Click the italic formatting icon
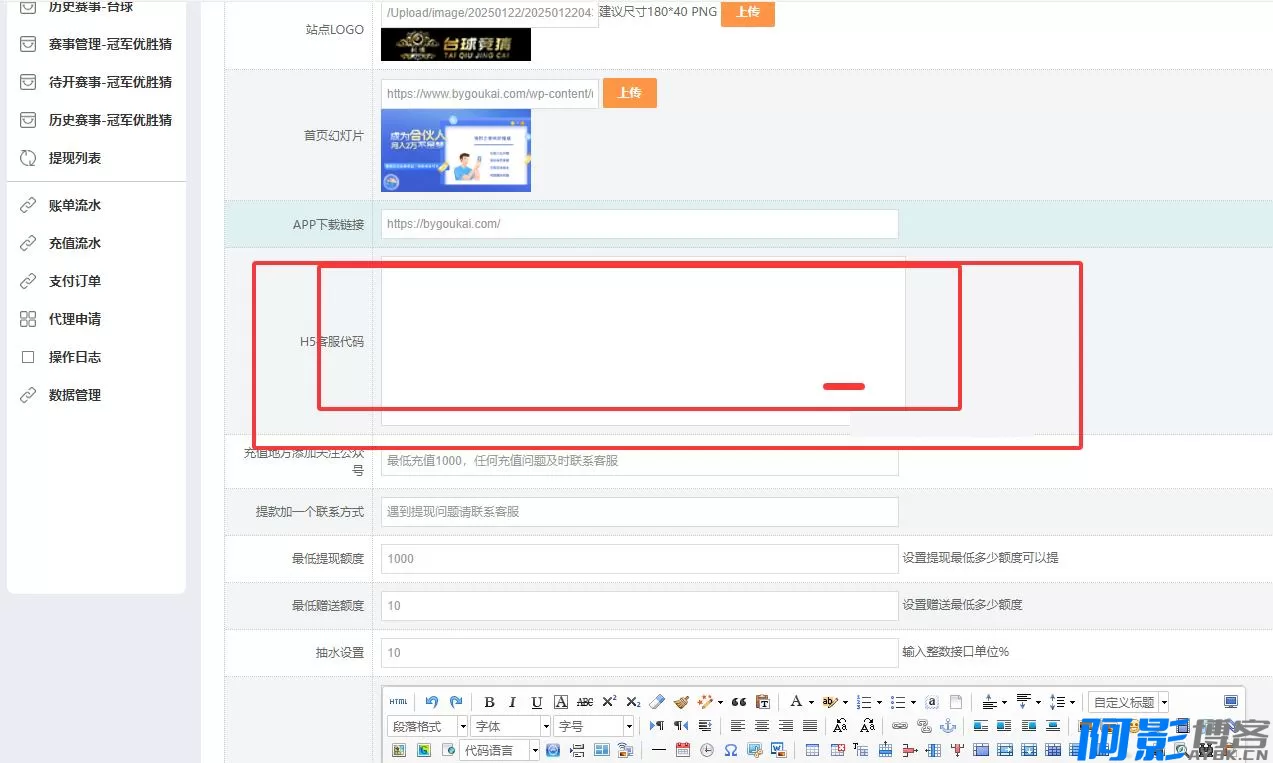1273x763 pixels. click(513, 702)
